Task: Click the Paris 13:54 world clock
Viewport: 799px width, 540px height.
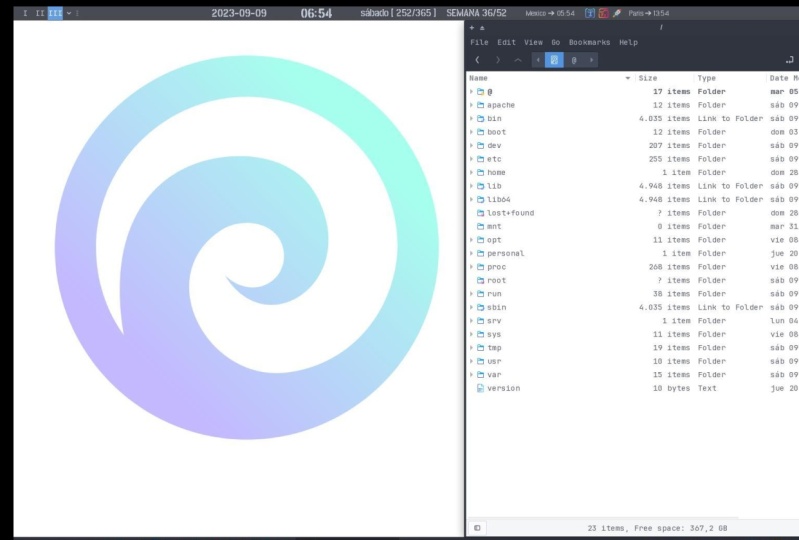Action: click(x=649, y=13)
